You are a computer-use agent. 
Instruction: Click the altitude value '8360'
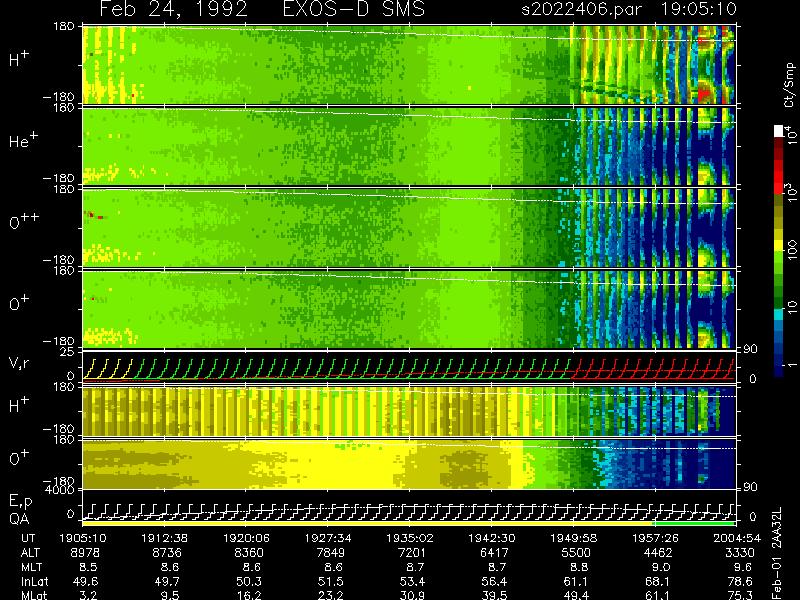[x=249, y=553]
